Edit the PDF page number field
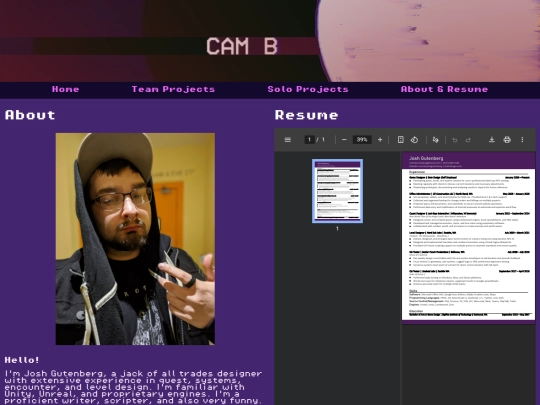Viewport: 540px width, 405px height. (x=309, y=139)
